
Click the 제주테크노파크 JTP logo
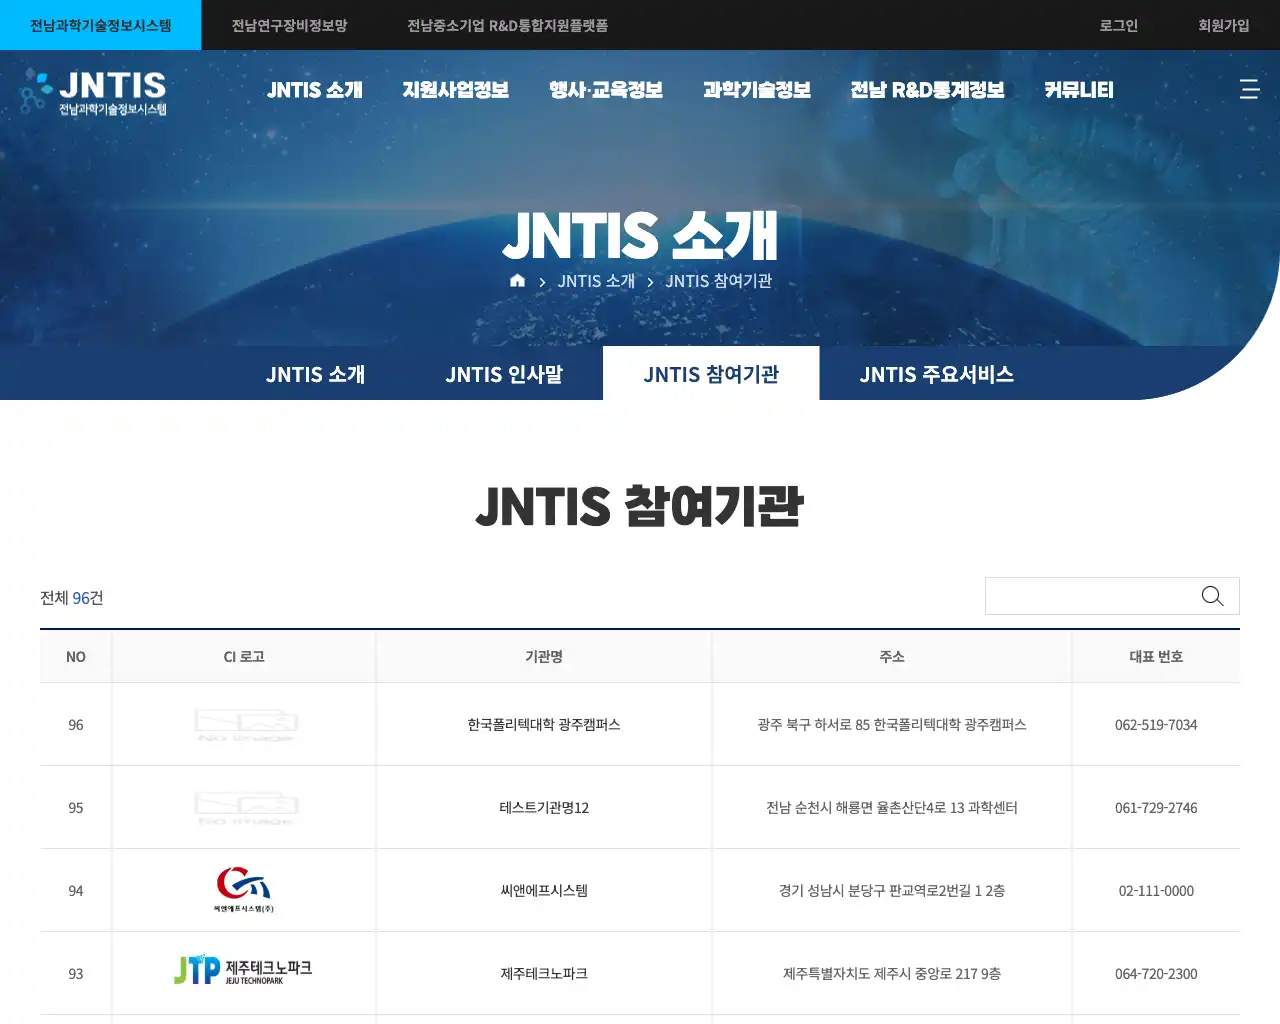(x=243, y=968)
